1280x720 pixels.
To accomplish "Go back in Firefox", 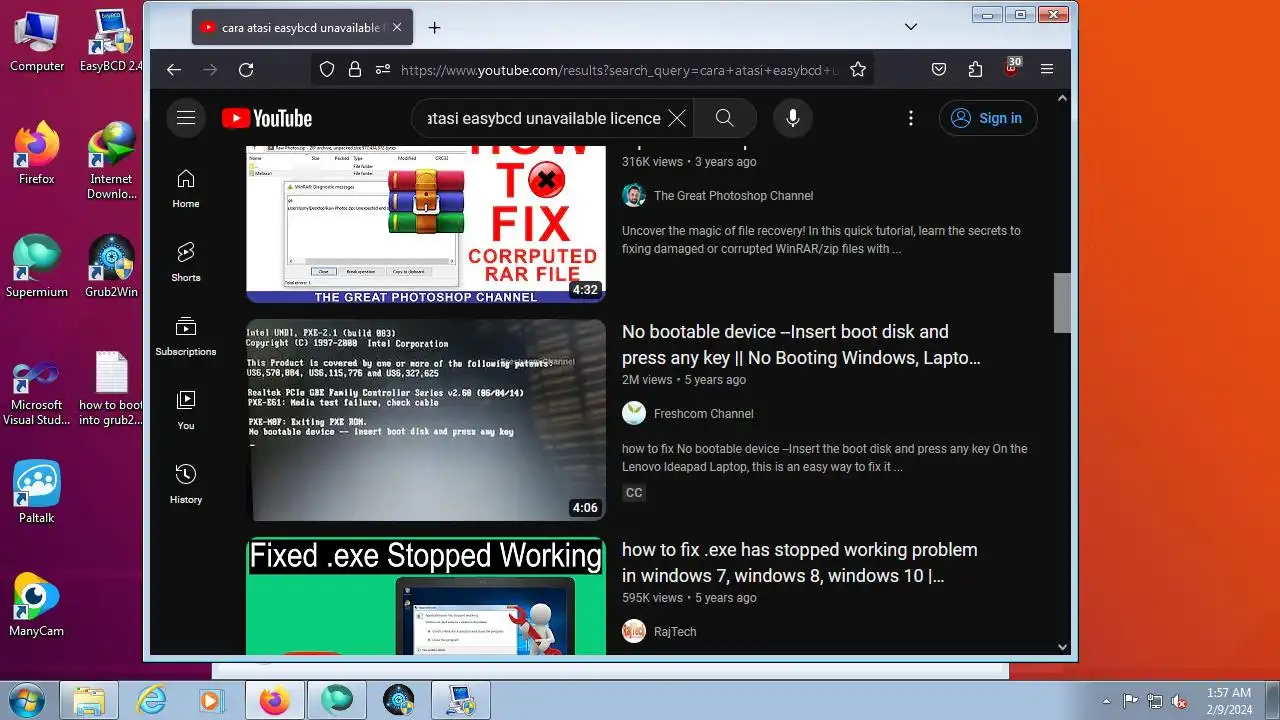I will [174, 69].
